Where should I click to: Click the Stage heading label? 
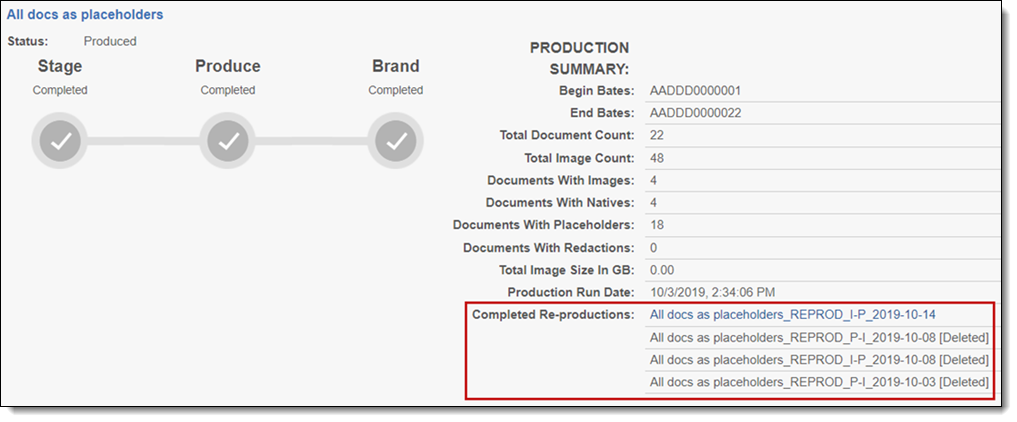click(x=60, y=67)
